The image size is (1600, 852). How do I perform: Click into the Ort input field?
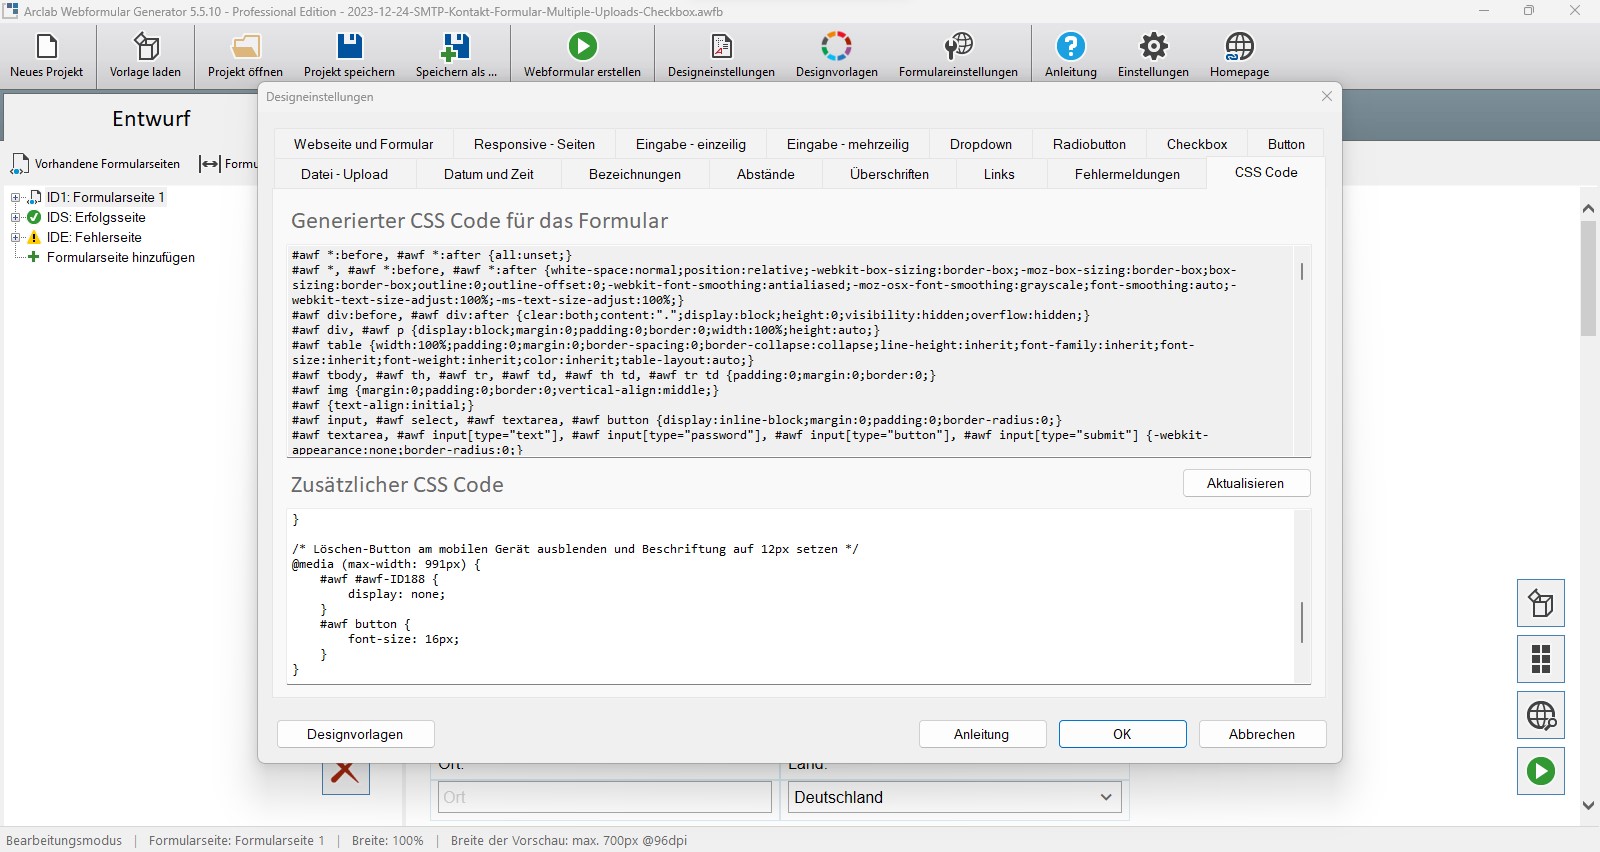coord(604,797)
